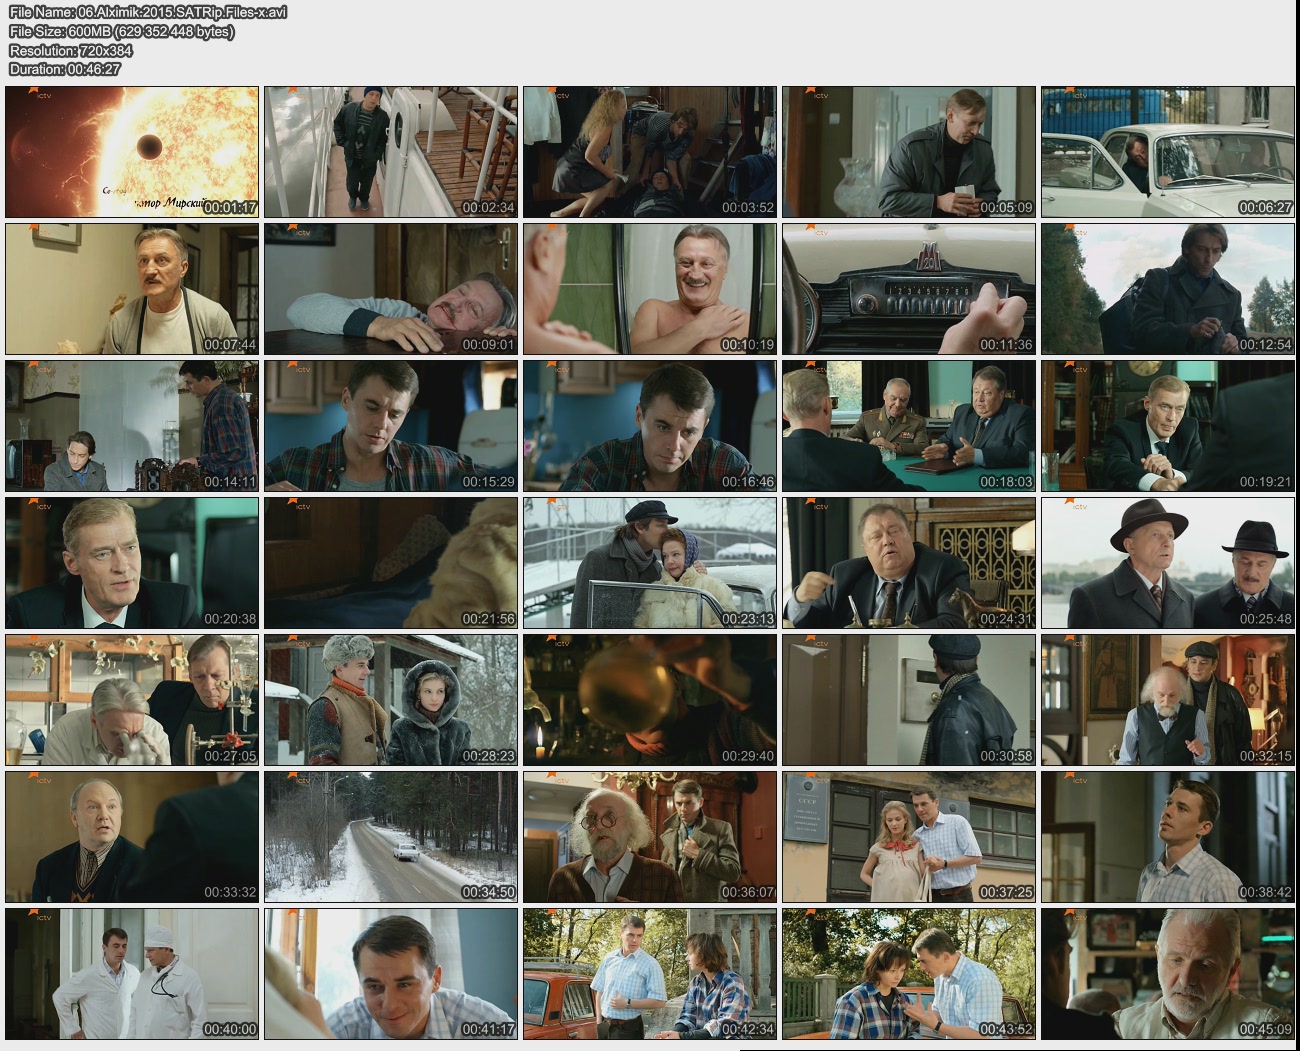Select the File Size 600MB text line
This screenshot has height=1051, width=1300.
tap(121, 31)
